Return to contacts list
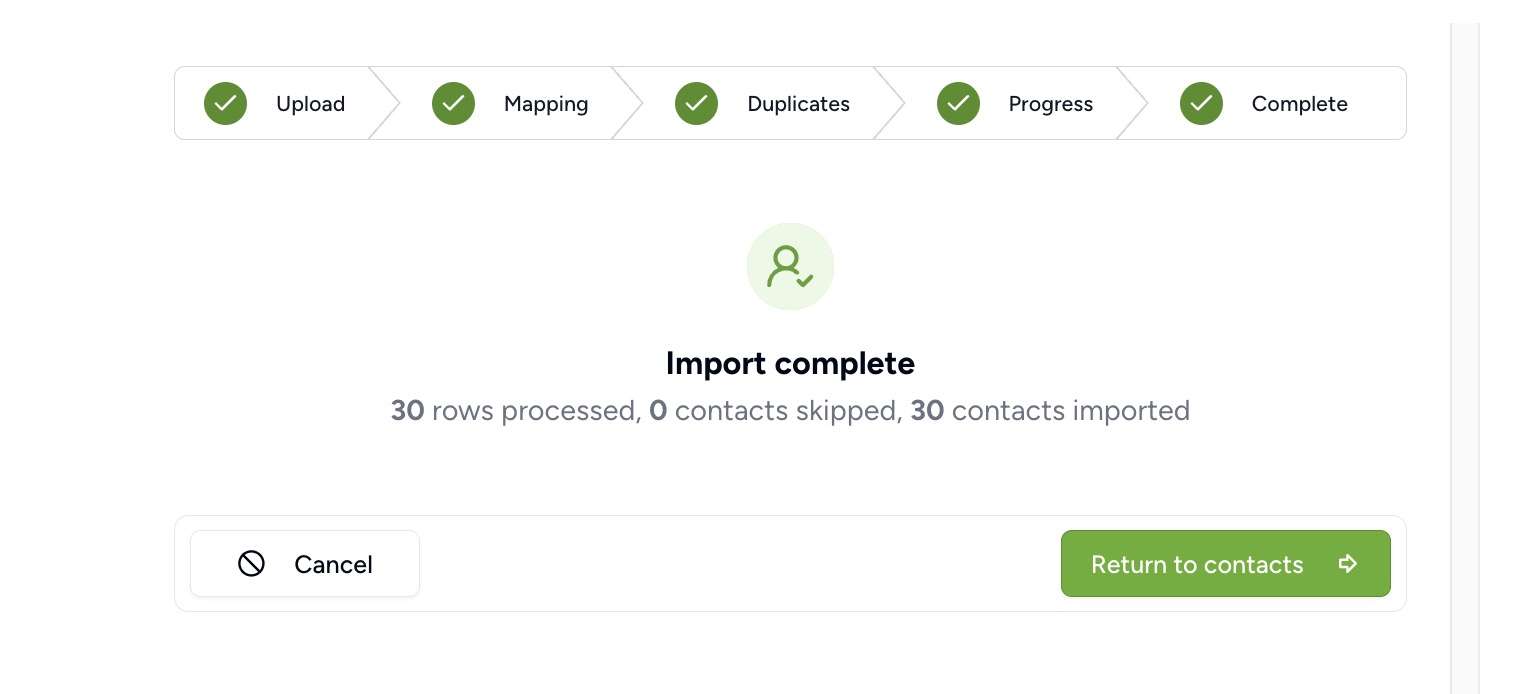 (x=1225, y=564)
